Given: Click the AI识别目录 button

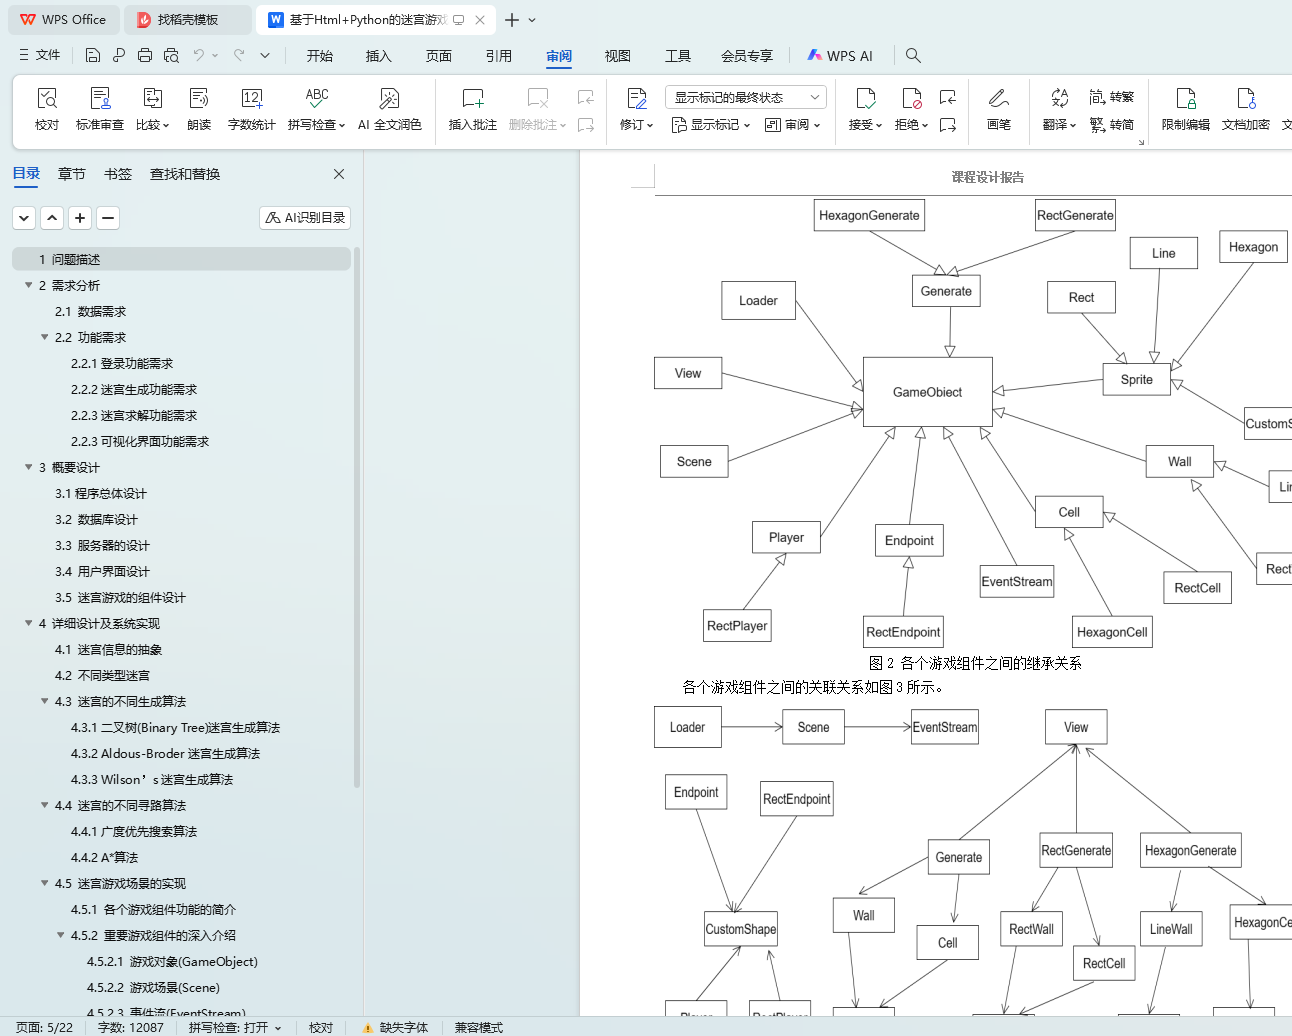Looking at the screenshot, I should pyautogui.click(x=305, y=217).
